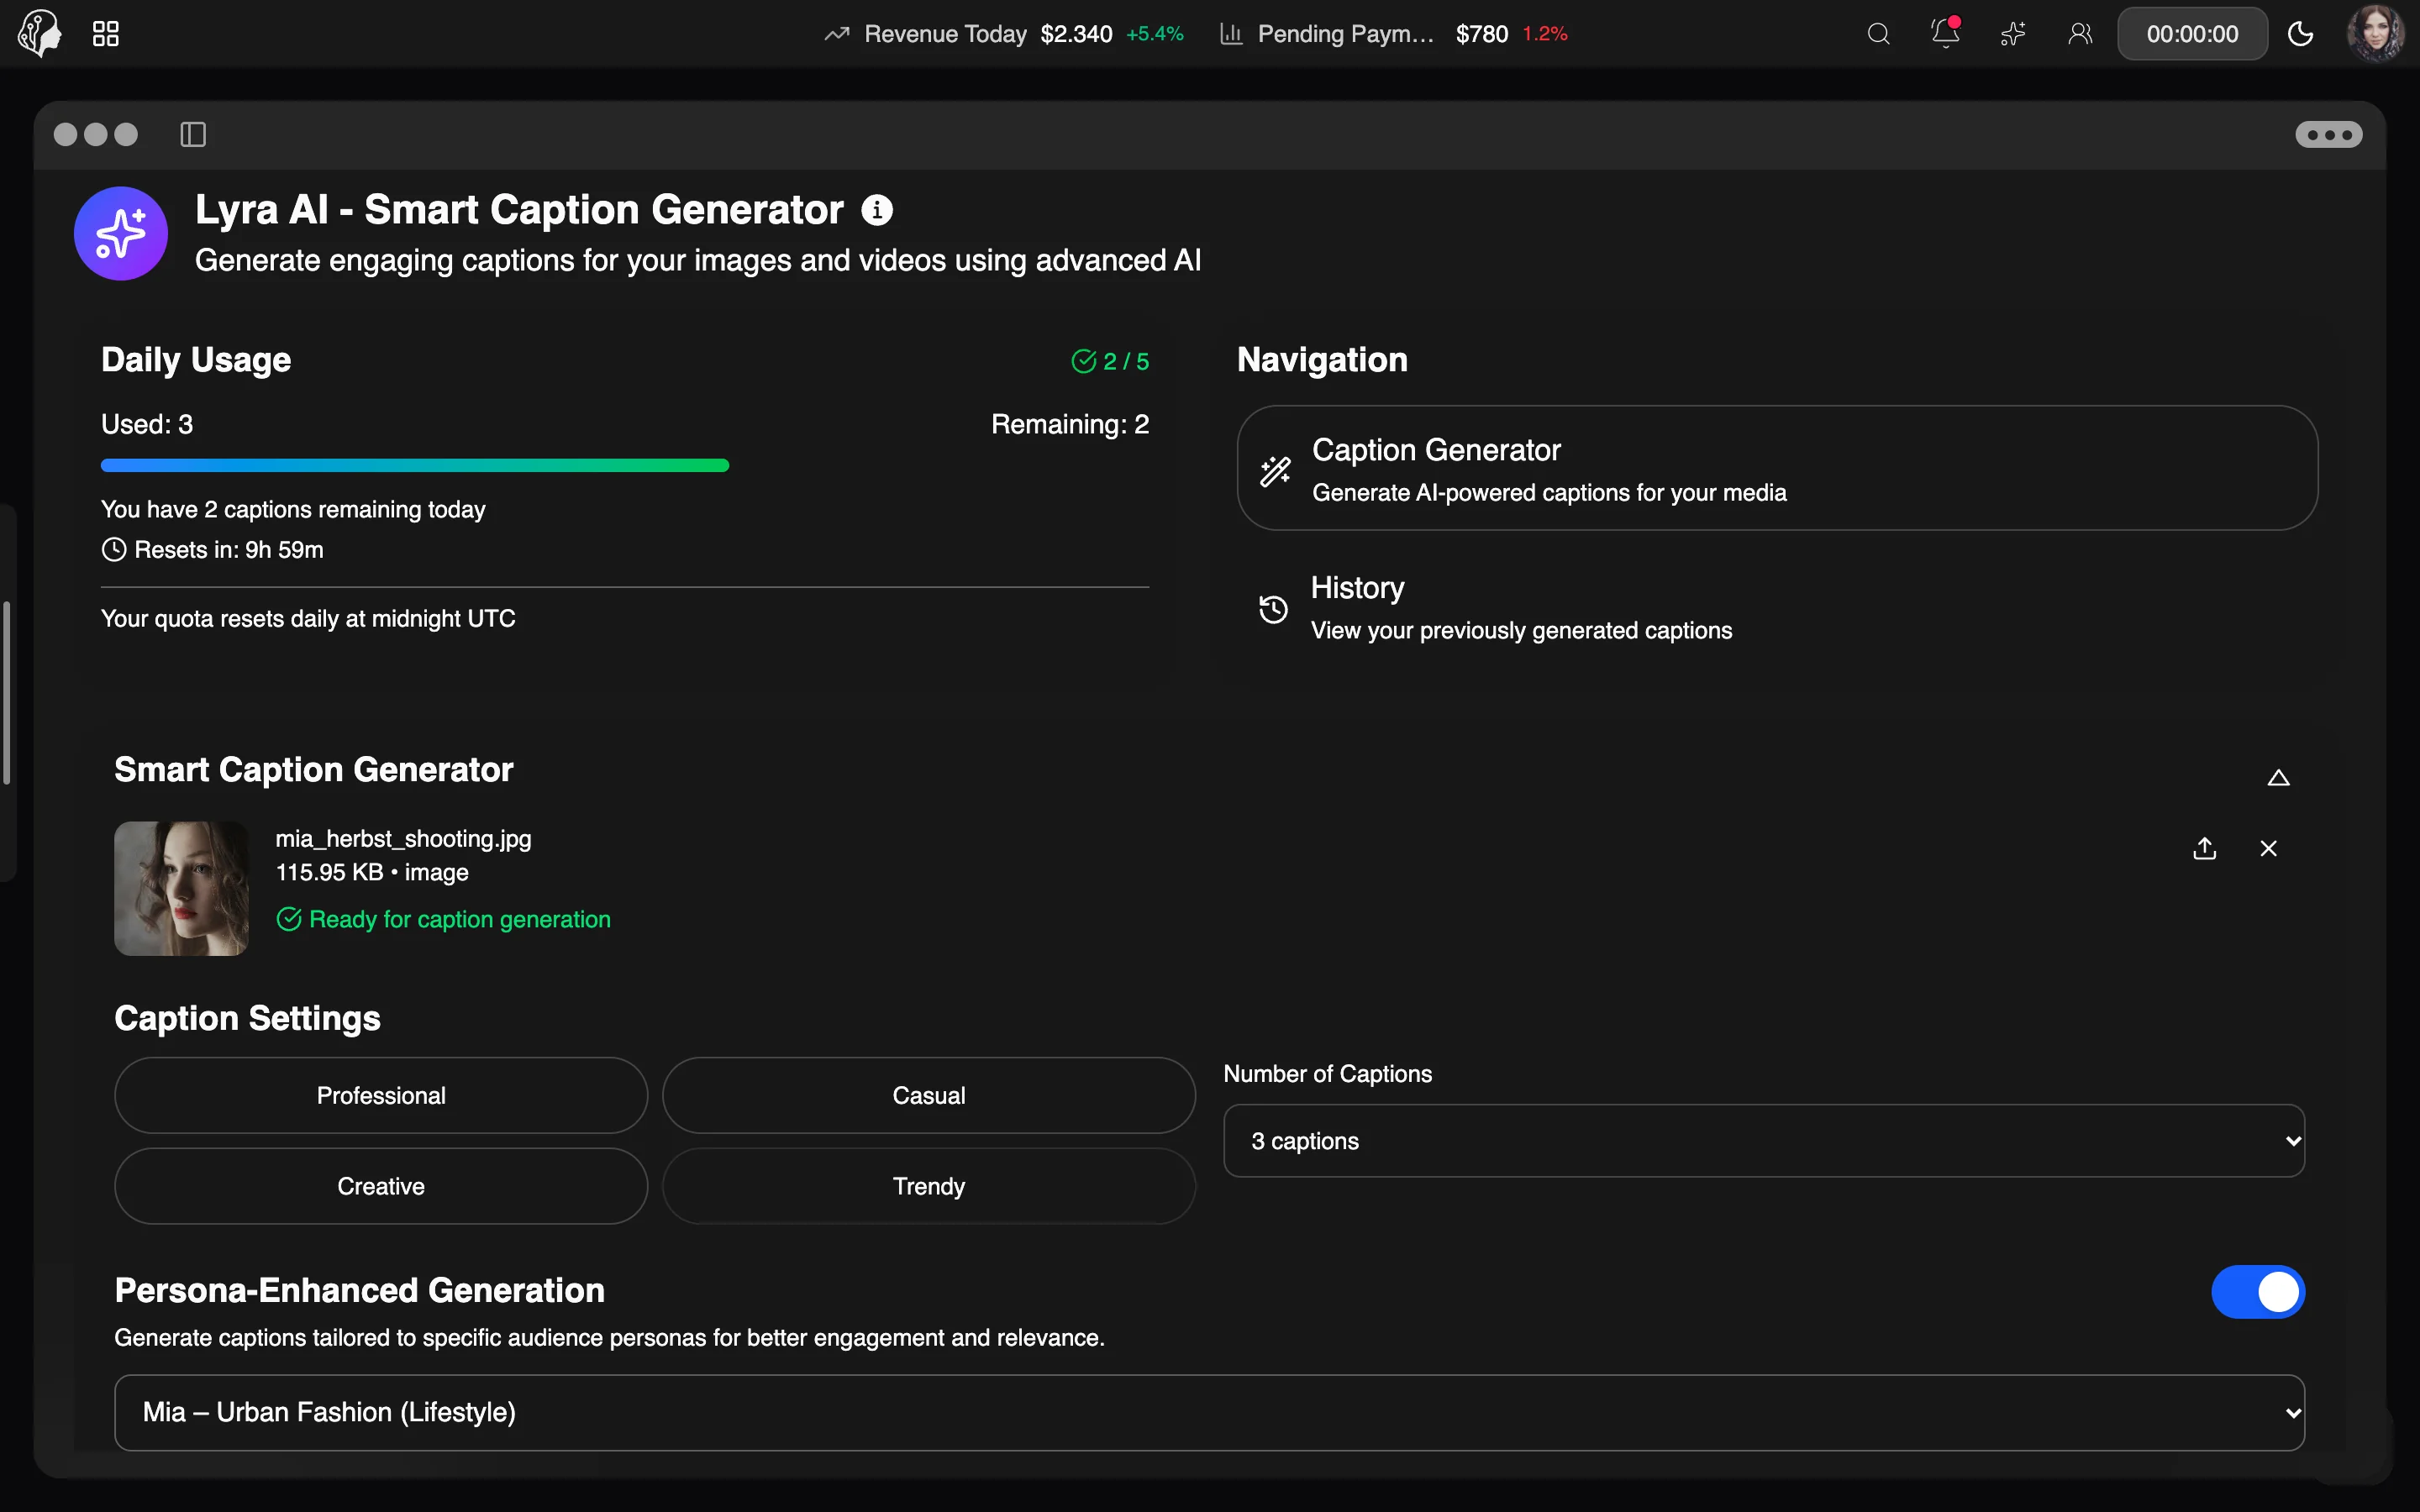Image resolution: width=2420 pixels, height=1512 pixels.
Task: Open the user profile icon
Action: pos(2080,34)
